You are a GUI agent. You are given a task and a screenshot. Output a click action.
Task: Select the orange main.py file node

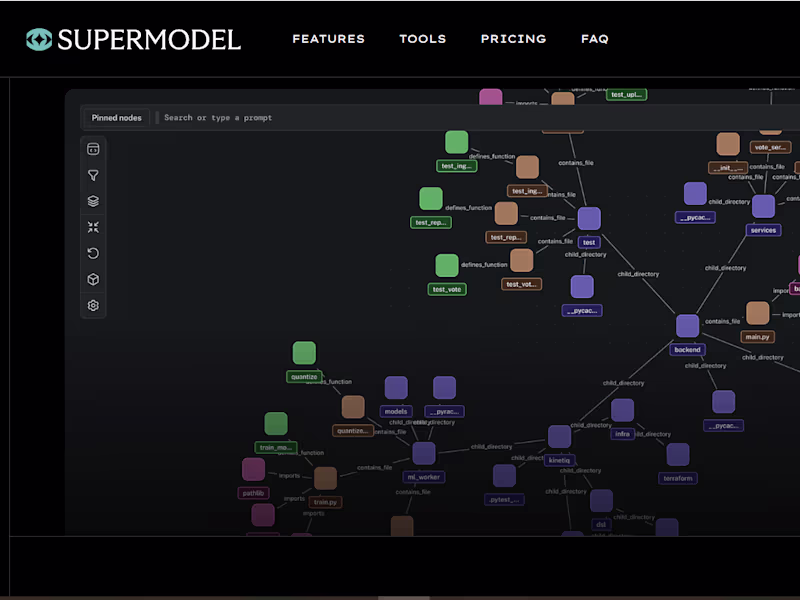coord(757,313)
